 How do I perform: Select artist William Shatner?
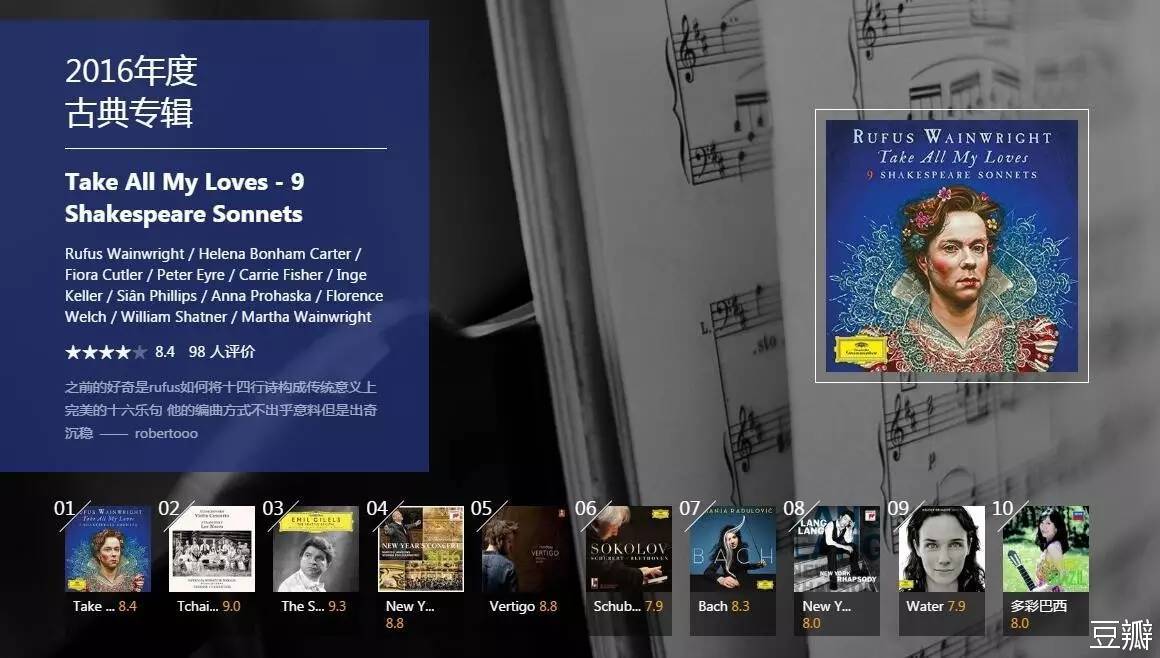(174, 317)
